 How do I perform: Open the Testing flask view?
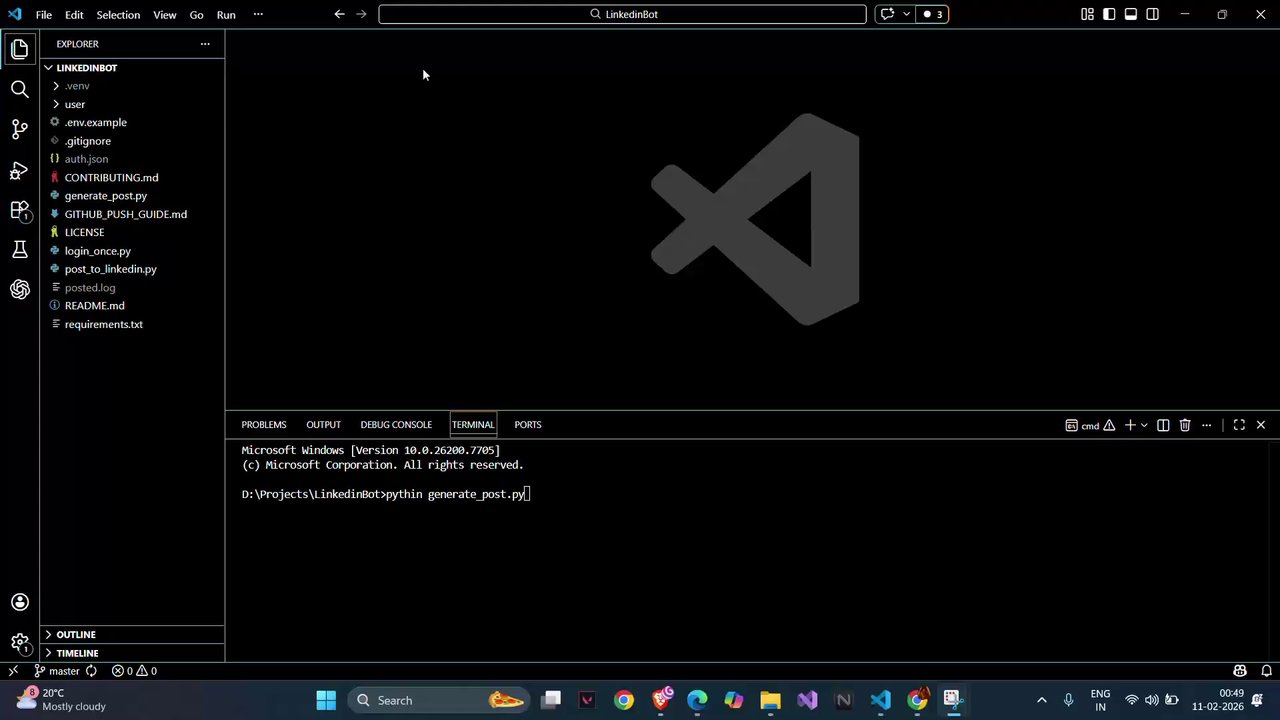click(x=20, y=250)
